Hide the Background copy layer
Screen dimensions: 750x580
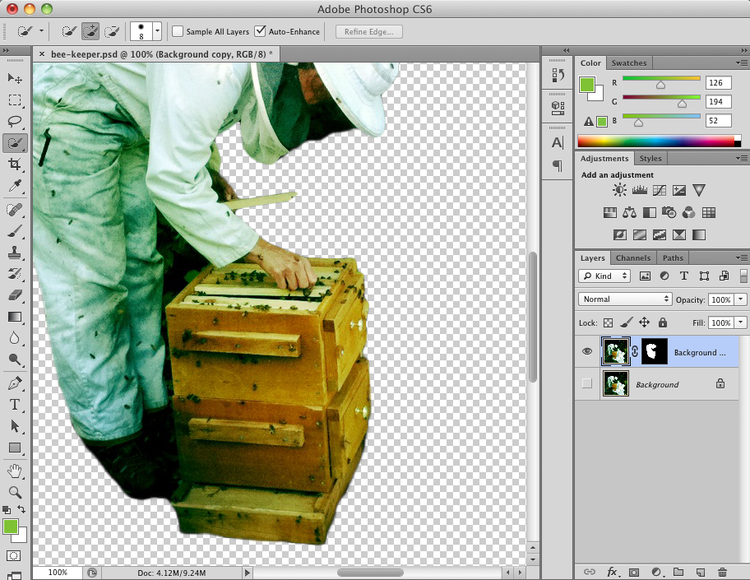pos(587,352)
